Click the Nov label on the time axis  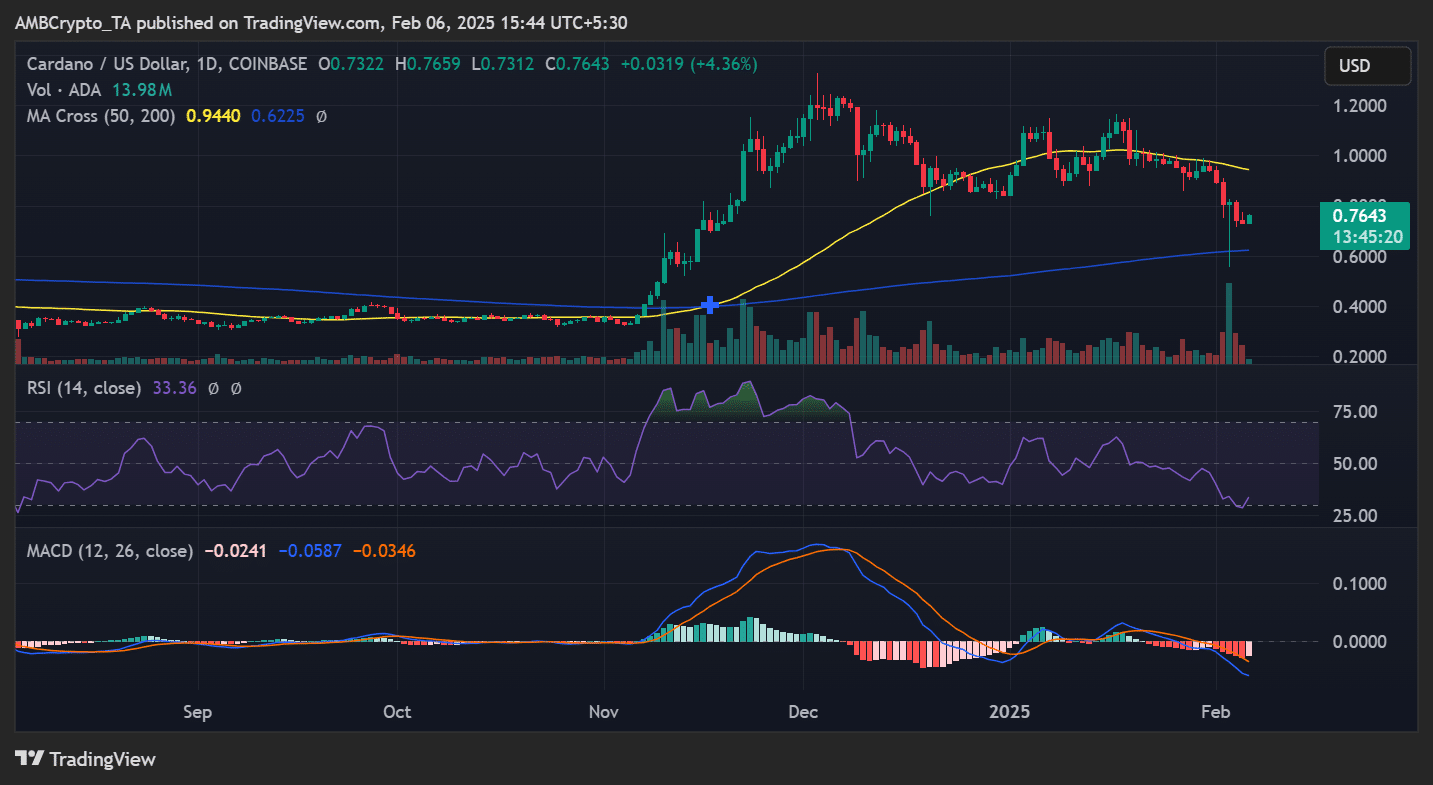click(604, 713)
